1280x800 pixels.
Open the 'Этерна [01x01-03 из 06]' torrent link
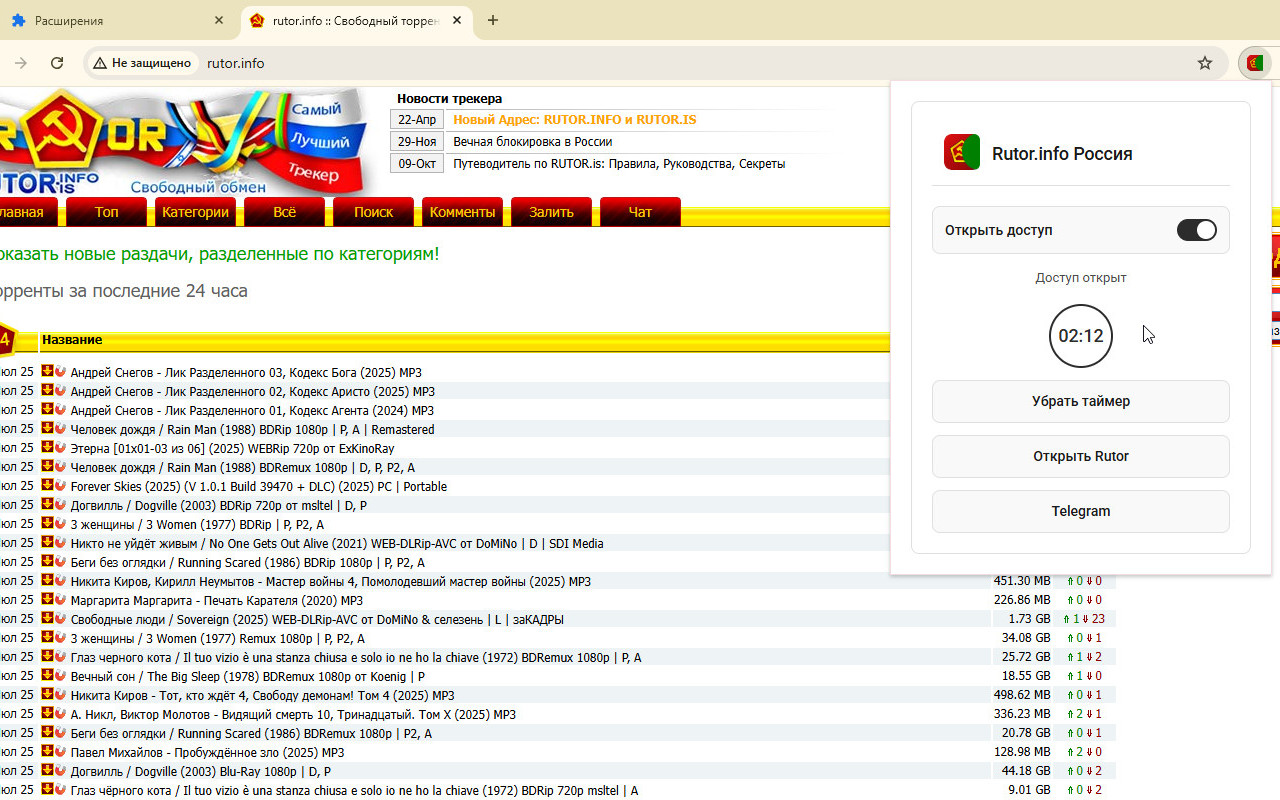(x=232, y=448)
